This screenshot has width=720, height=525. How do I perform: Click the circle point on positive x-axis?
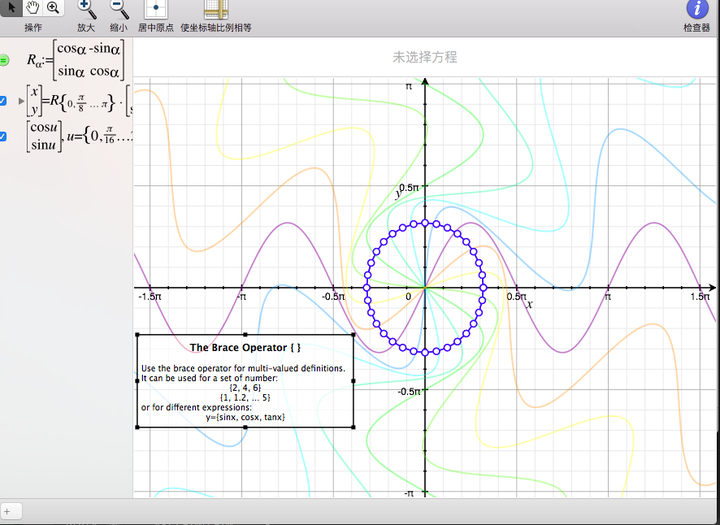point(483,288)
